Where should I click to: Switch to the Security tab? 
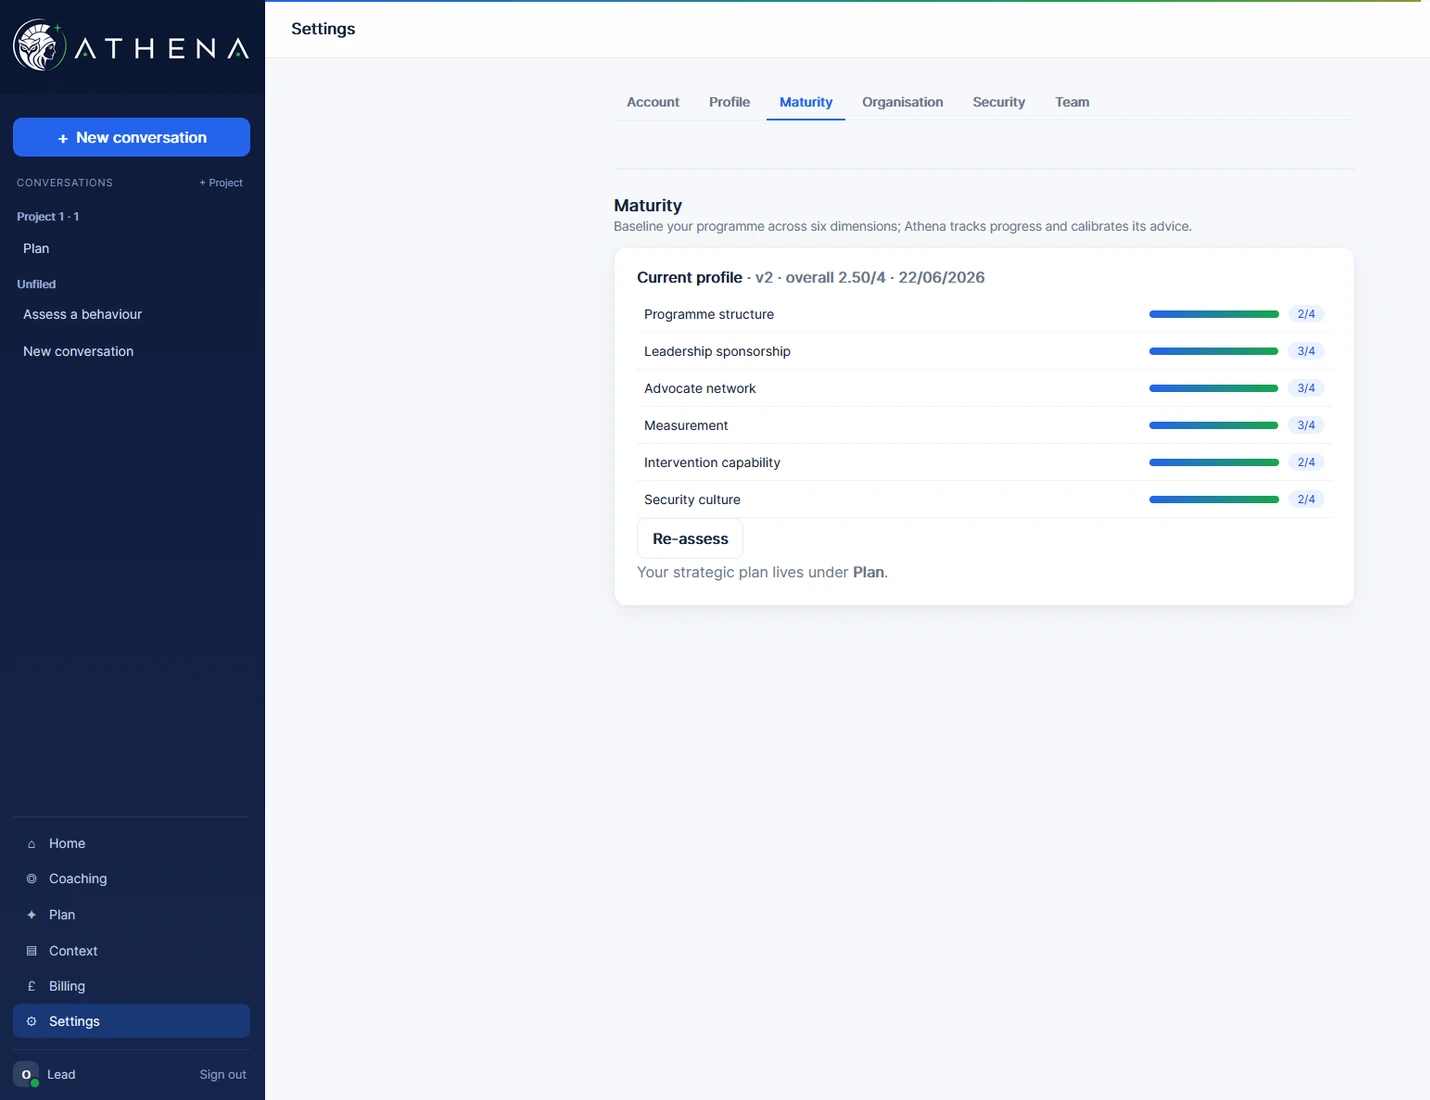[x=999, y=102]
